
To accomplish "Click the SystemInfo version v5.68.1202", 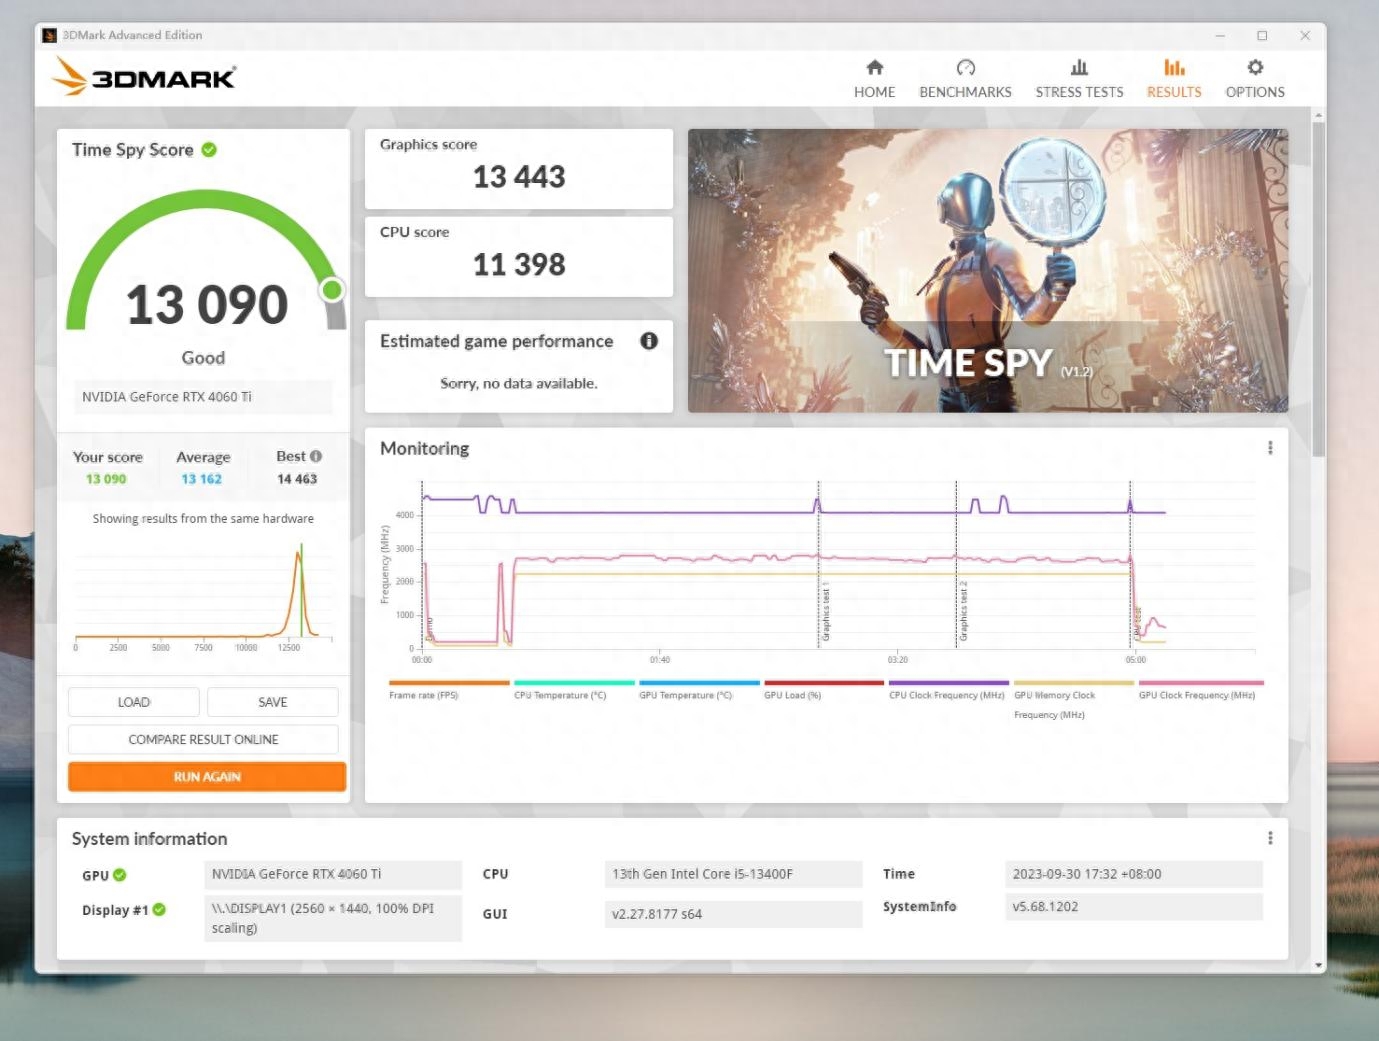I will (x=1134, y=907).
